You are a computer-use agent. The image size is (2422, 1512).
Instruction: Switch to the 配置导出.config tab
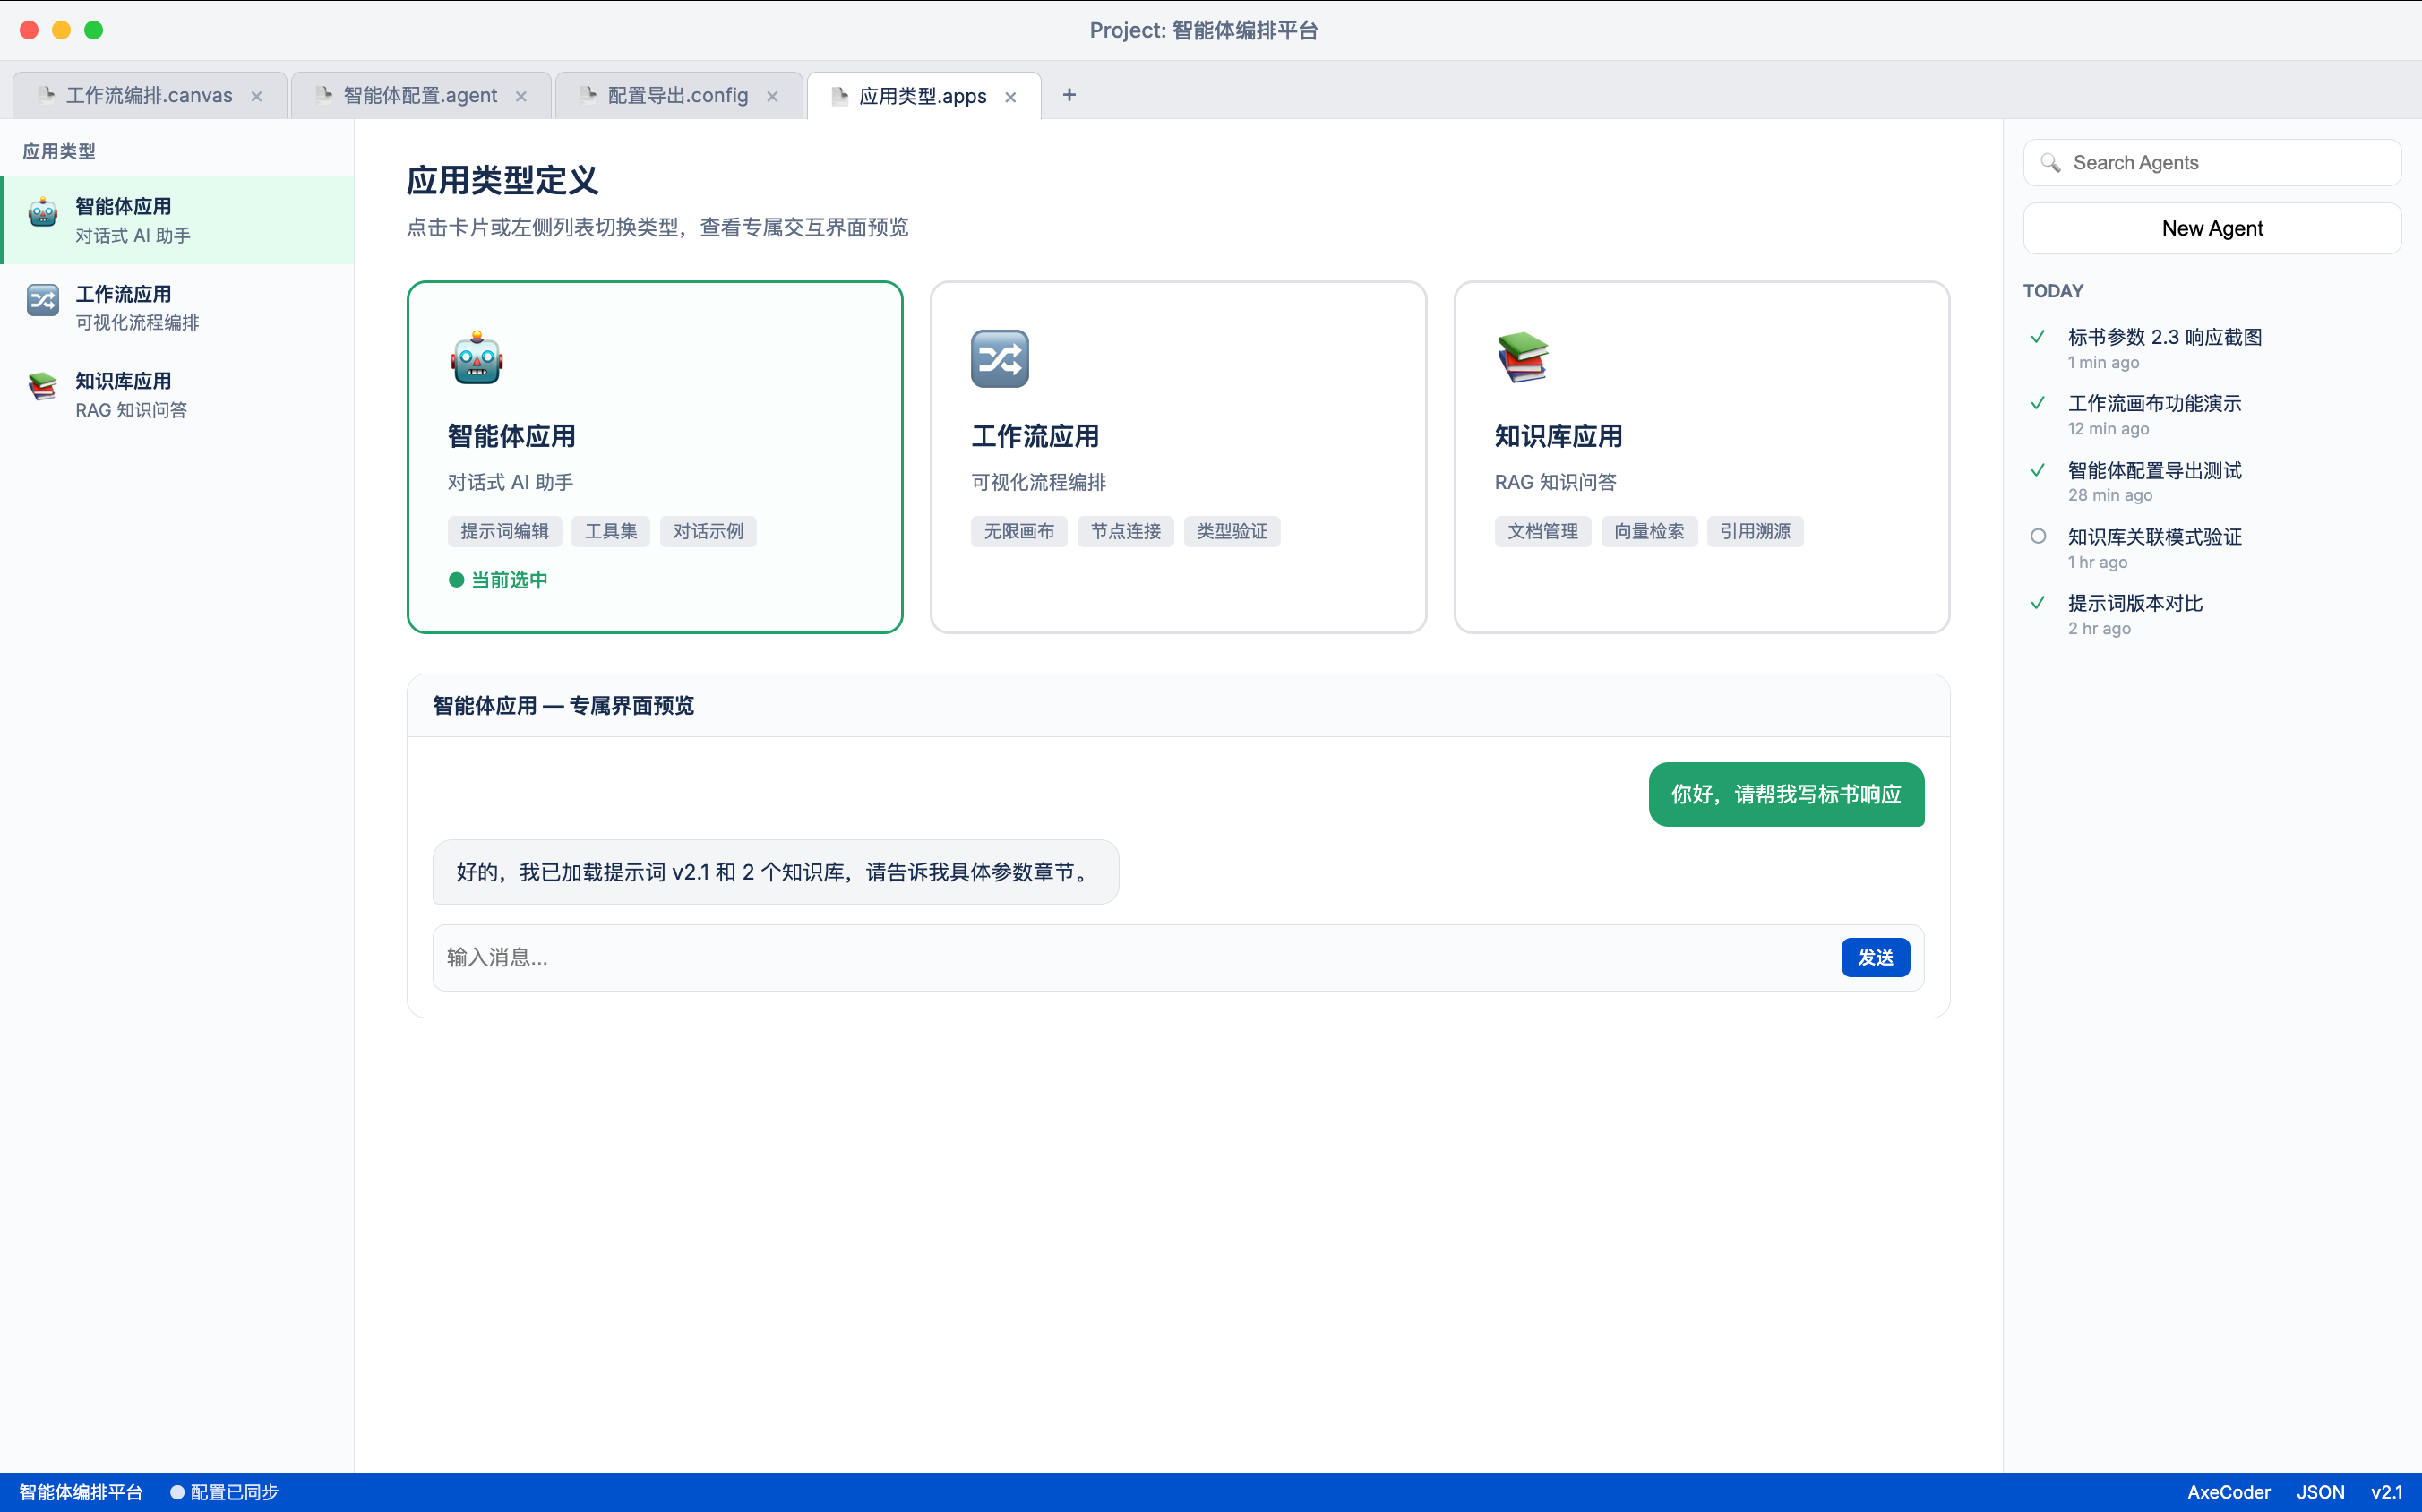(679, 95)
